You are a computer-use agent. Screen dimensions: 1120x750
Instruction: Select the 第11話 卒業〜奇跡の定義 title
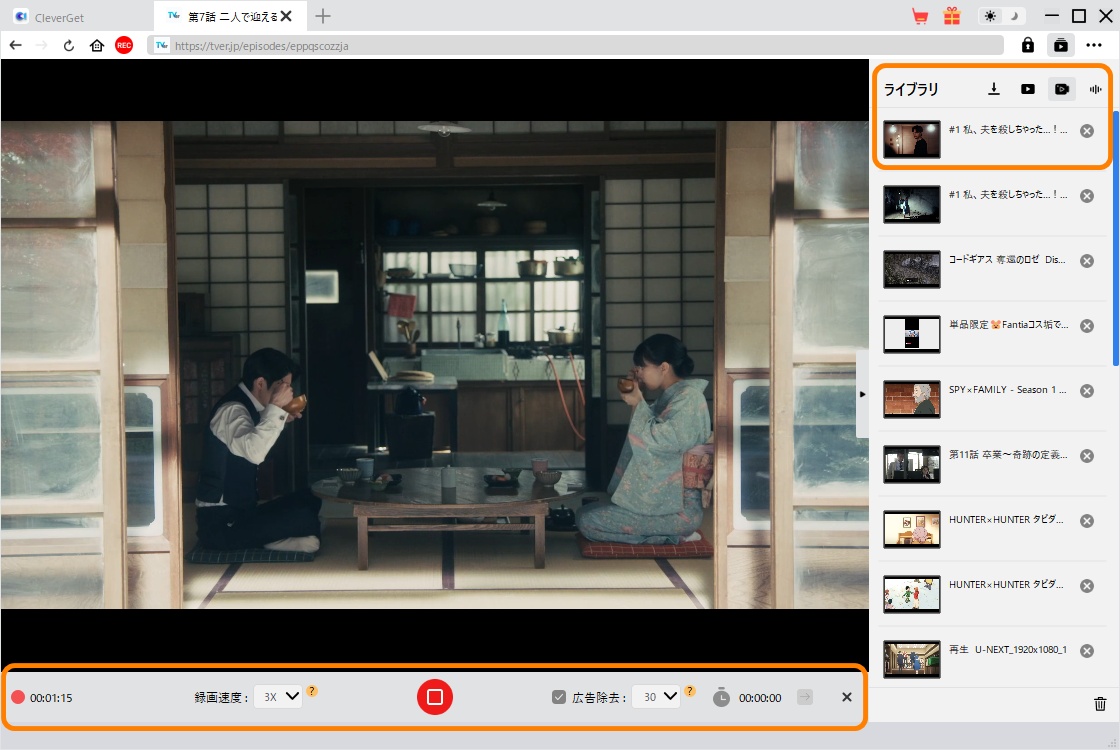pos(1008,454)
